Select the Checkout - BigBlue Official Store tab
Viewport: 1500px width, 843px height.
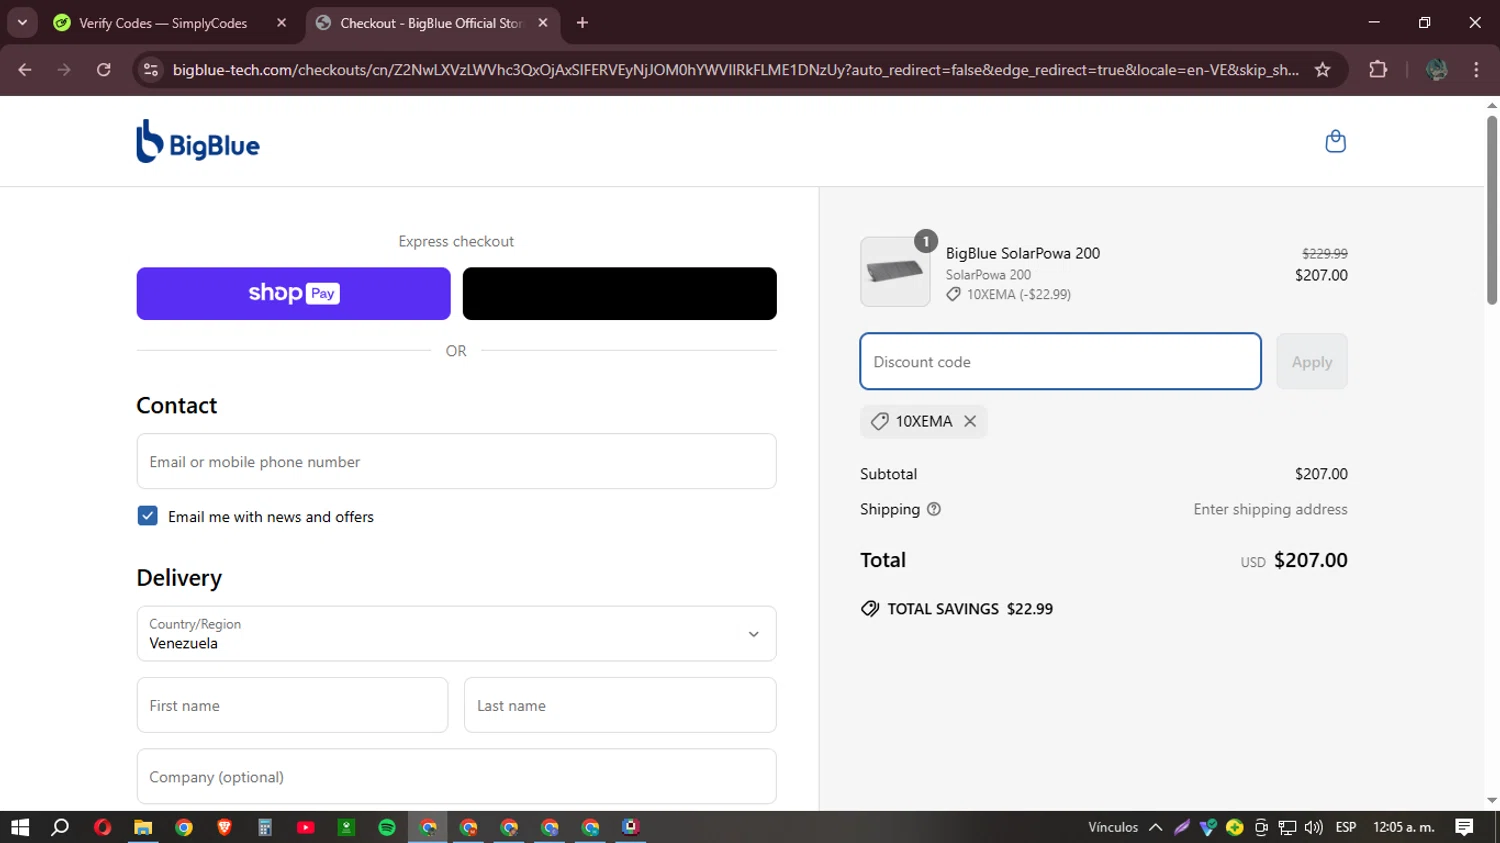pyautogui.click(x=432, y=23)
